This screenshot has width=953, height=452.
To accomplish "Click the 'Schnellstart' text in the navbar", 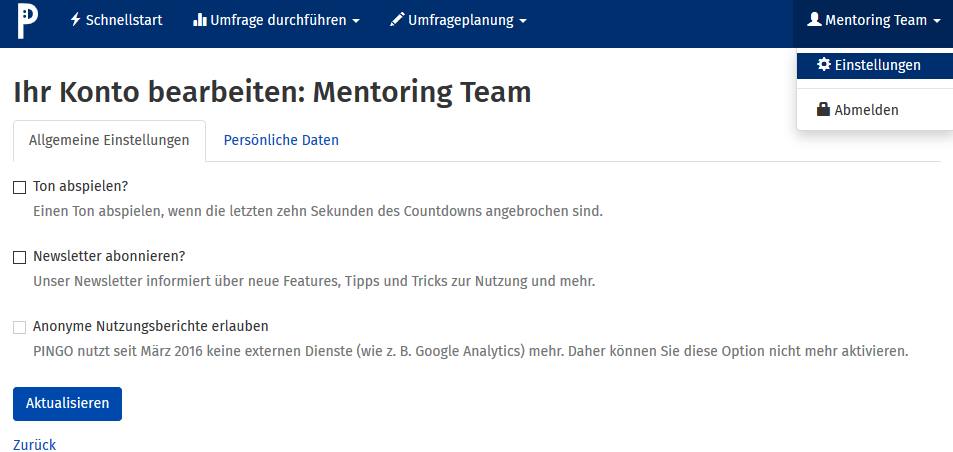I will 124,20.
